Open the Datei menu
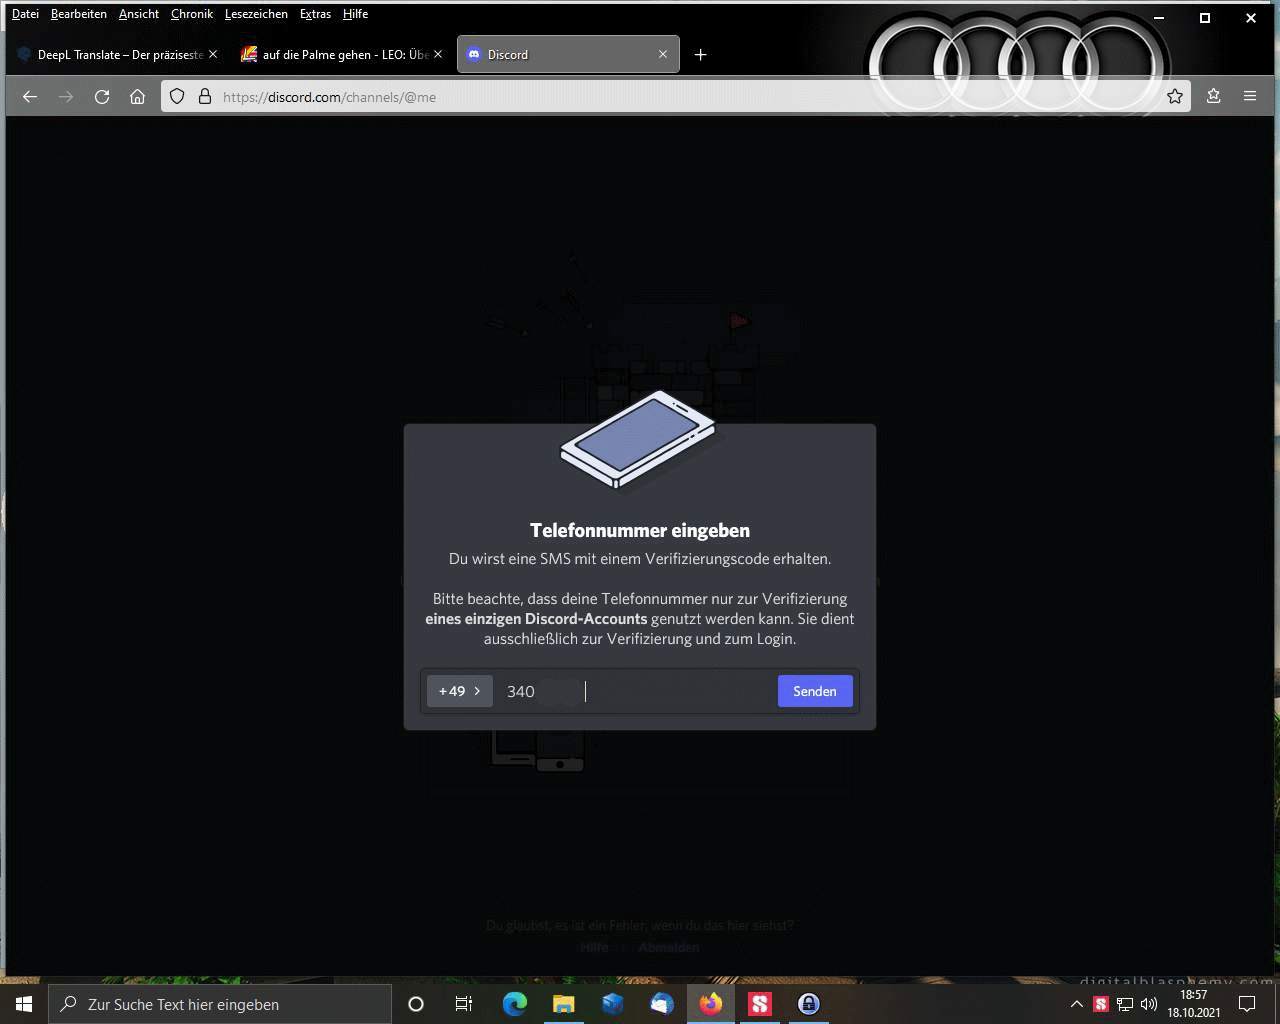The height and width of the screenshot is (1024, 1280). 25,14
